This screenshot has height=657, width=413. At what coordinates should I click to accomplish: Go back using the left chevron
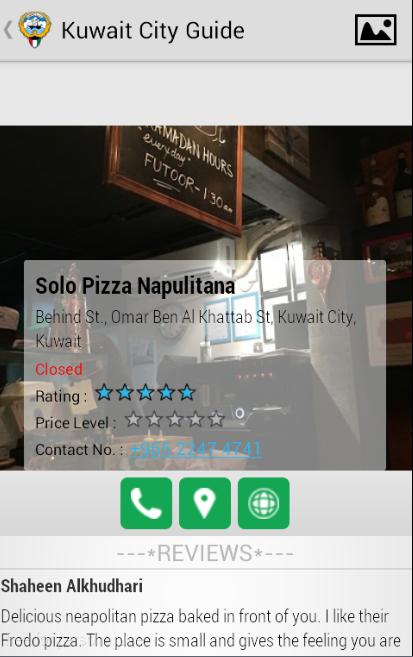[x=8, y=30]
